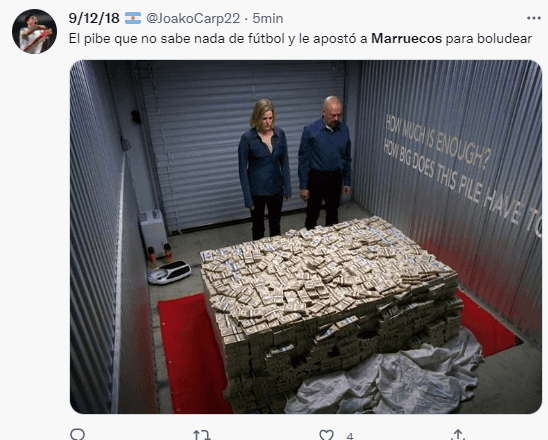This screenshot has height=440, width=548.
Task: Open the JoakoCarp22 profile avatar
Action: click(34, 31)
